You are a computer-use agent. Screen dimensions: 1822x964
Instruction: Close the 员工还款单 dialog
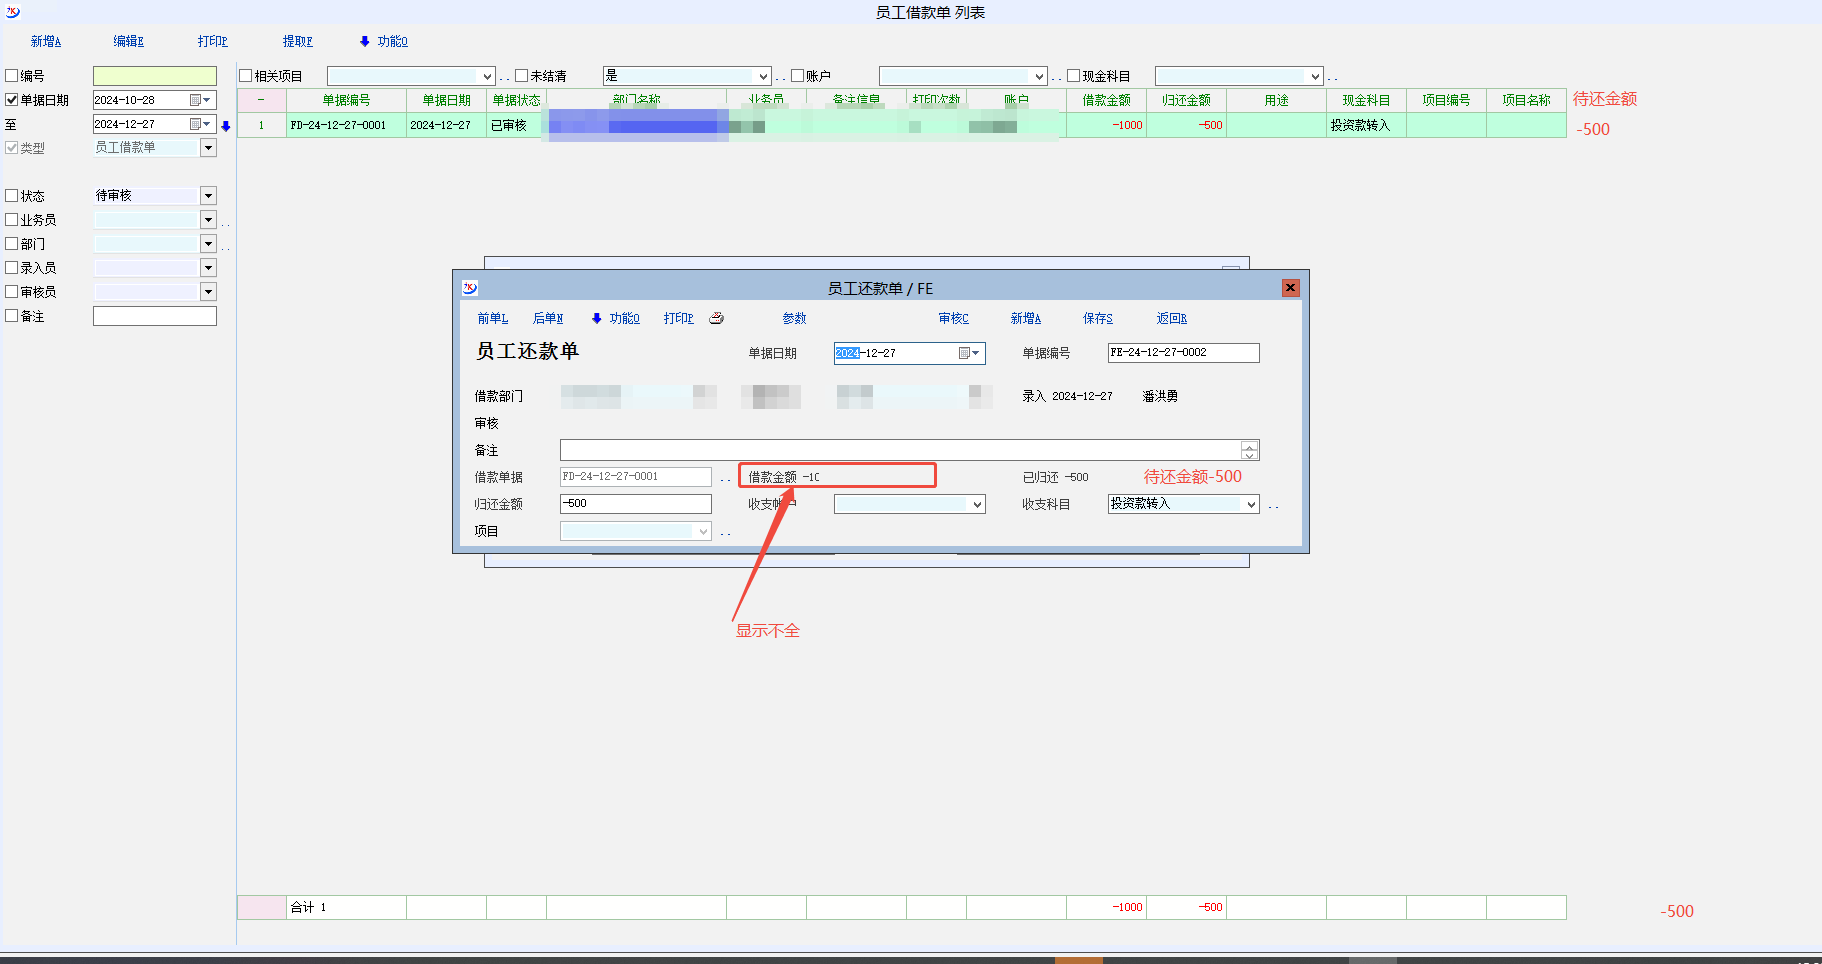pyautogui.click(x=1290, y=288)
